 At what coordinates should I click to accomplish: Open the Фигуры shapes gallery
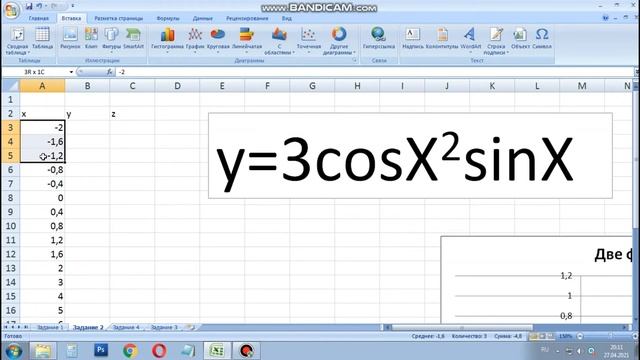pos(111,39)
